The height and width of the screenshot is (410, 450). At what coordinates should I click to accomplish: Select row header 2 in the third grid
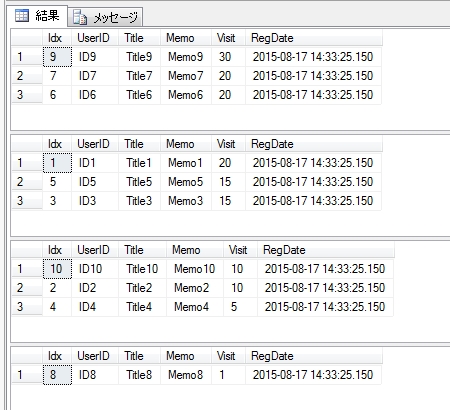pos(27,288)
